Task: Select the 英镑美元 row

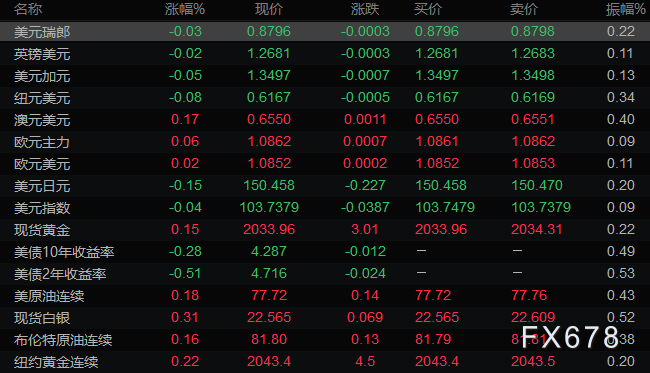Action: pyautogui.click(x=325, y=53)
